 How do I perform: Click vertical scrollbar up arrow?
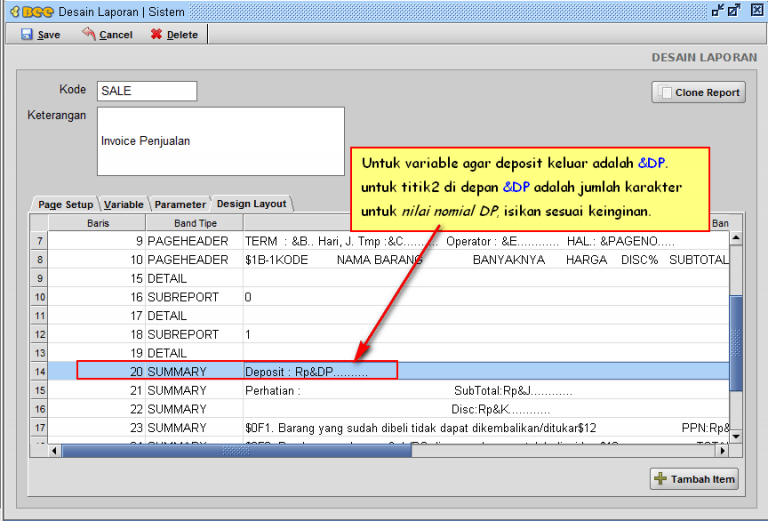coord(736,238)
